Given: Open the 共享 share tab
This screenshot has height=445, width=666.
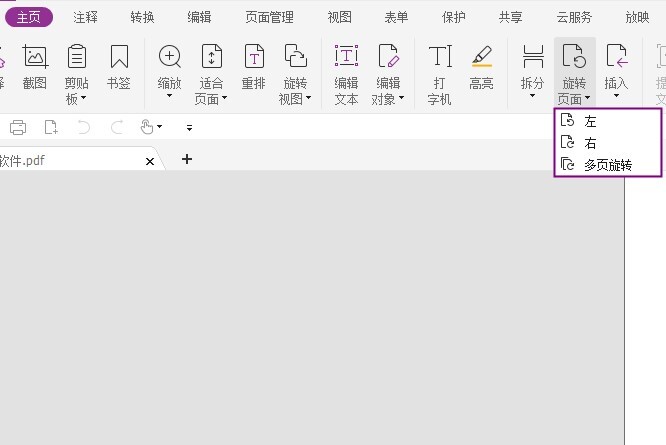Looking at the screenshot, I should (x=510, y=17).
